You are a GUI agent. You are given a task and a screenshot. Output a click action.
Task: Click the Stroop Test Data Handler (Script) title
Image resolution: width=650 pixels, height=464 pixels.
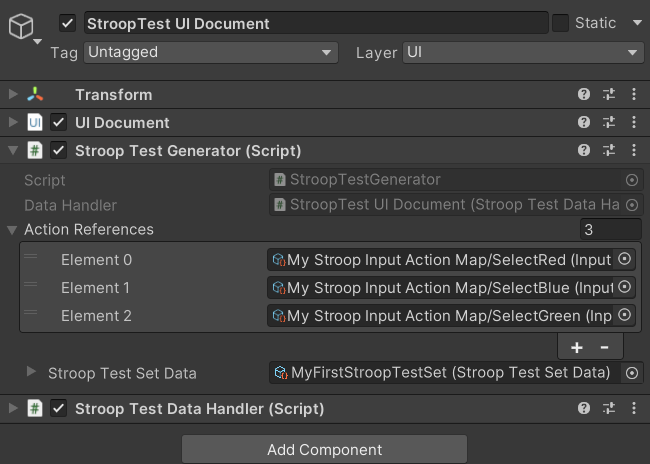tap(199, 409)
